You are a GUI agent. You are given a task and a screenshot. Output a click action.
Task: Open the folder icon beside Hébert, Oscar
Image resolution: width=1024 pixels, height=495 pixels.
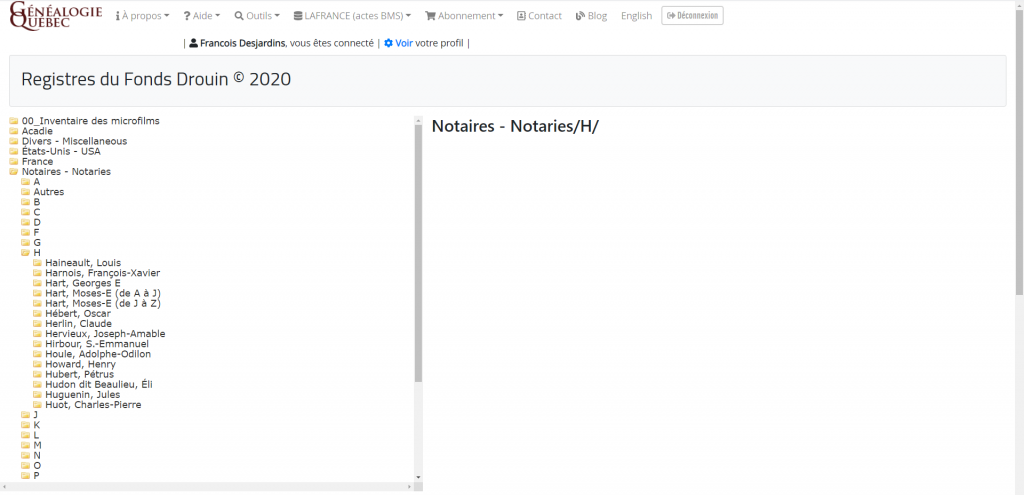point(37,314)
